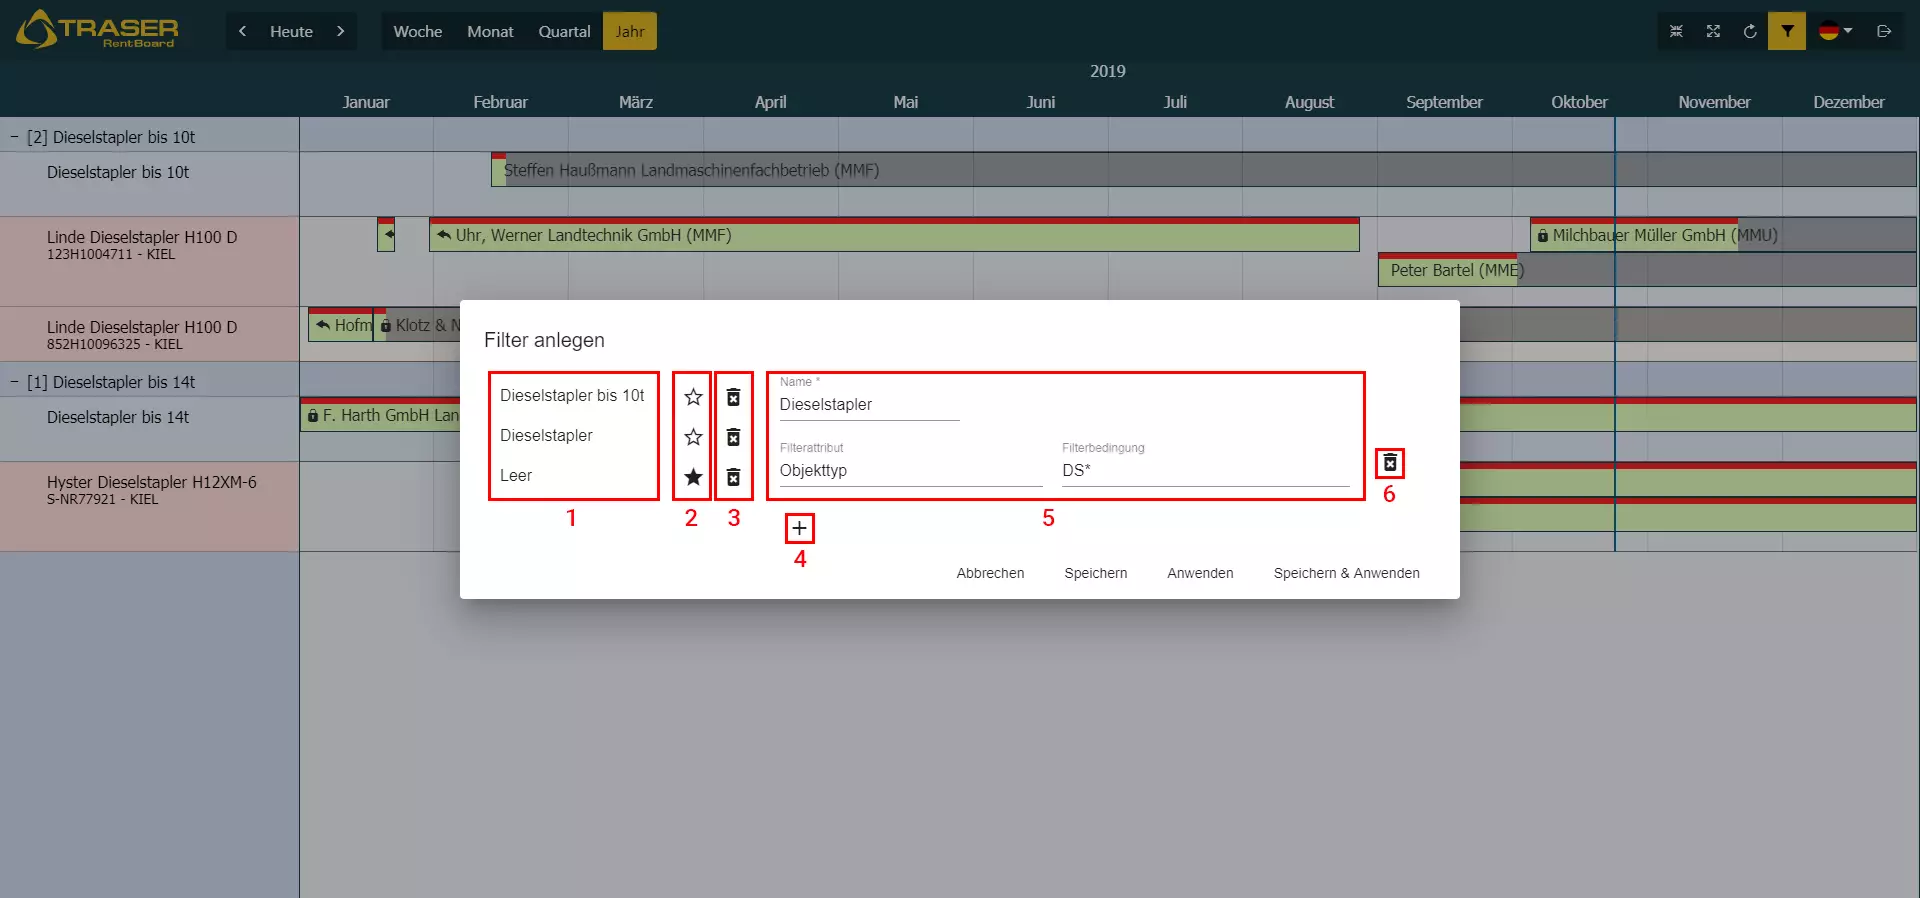Image resolution: width=1920 pixels, height=898 pixels.
Task: Mark 'Dieselstapler bis 10t' filter as favorite
Action: click(x=693, y=397)
